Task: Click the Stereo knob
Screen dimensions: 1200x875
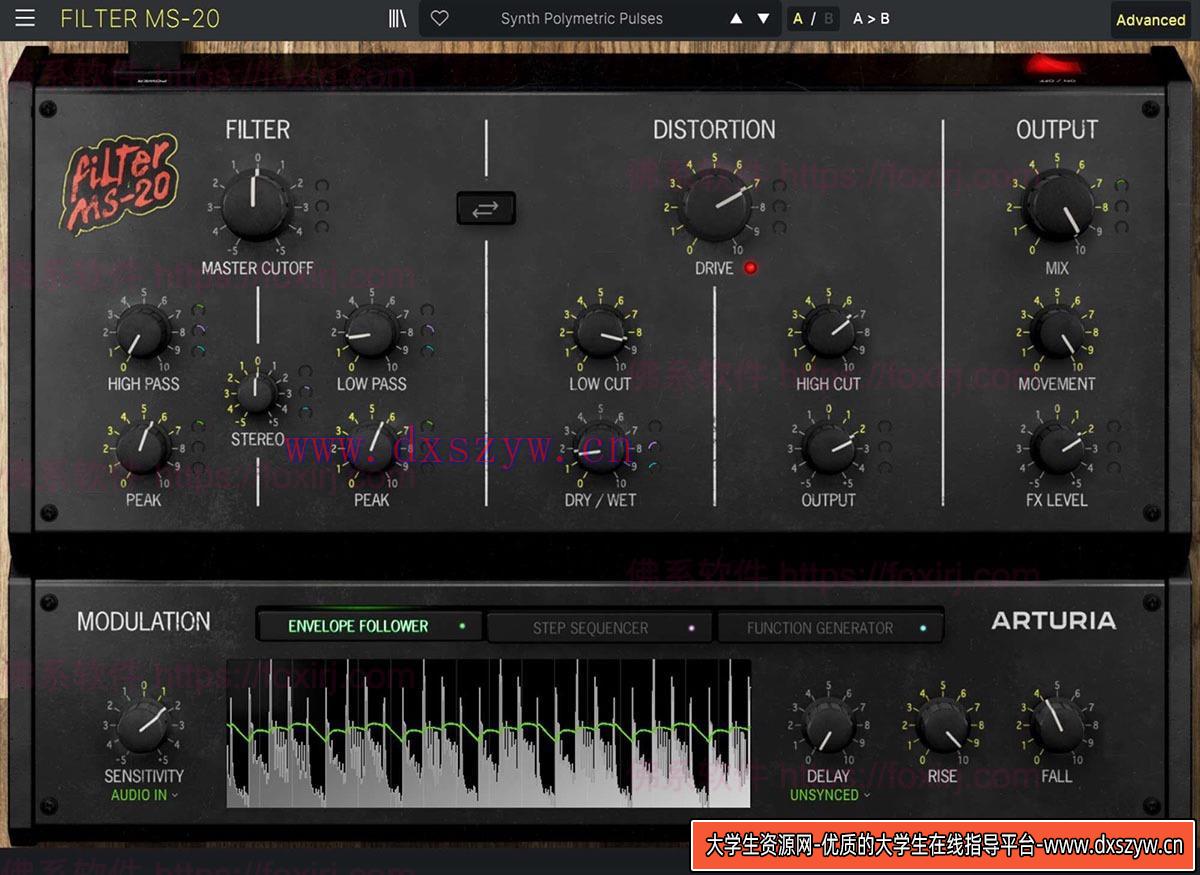Action: pos(257,392)
